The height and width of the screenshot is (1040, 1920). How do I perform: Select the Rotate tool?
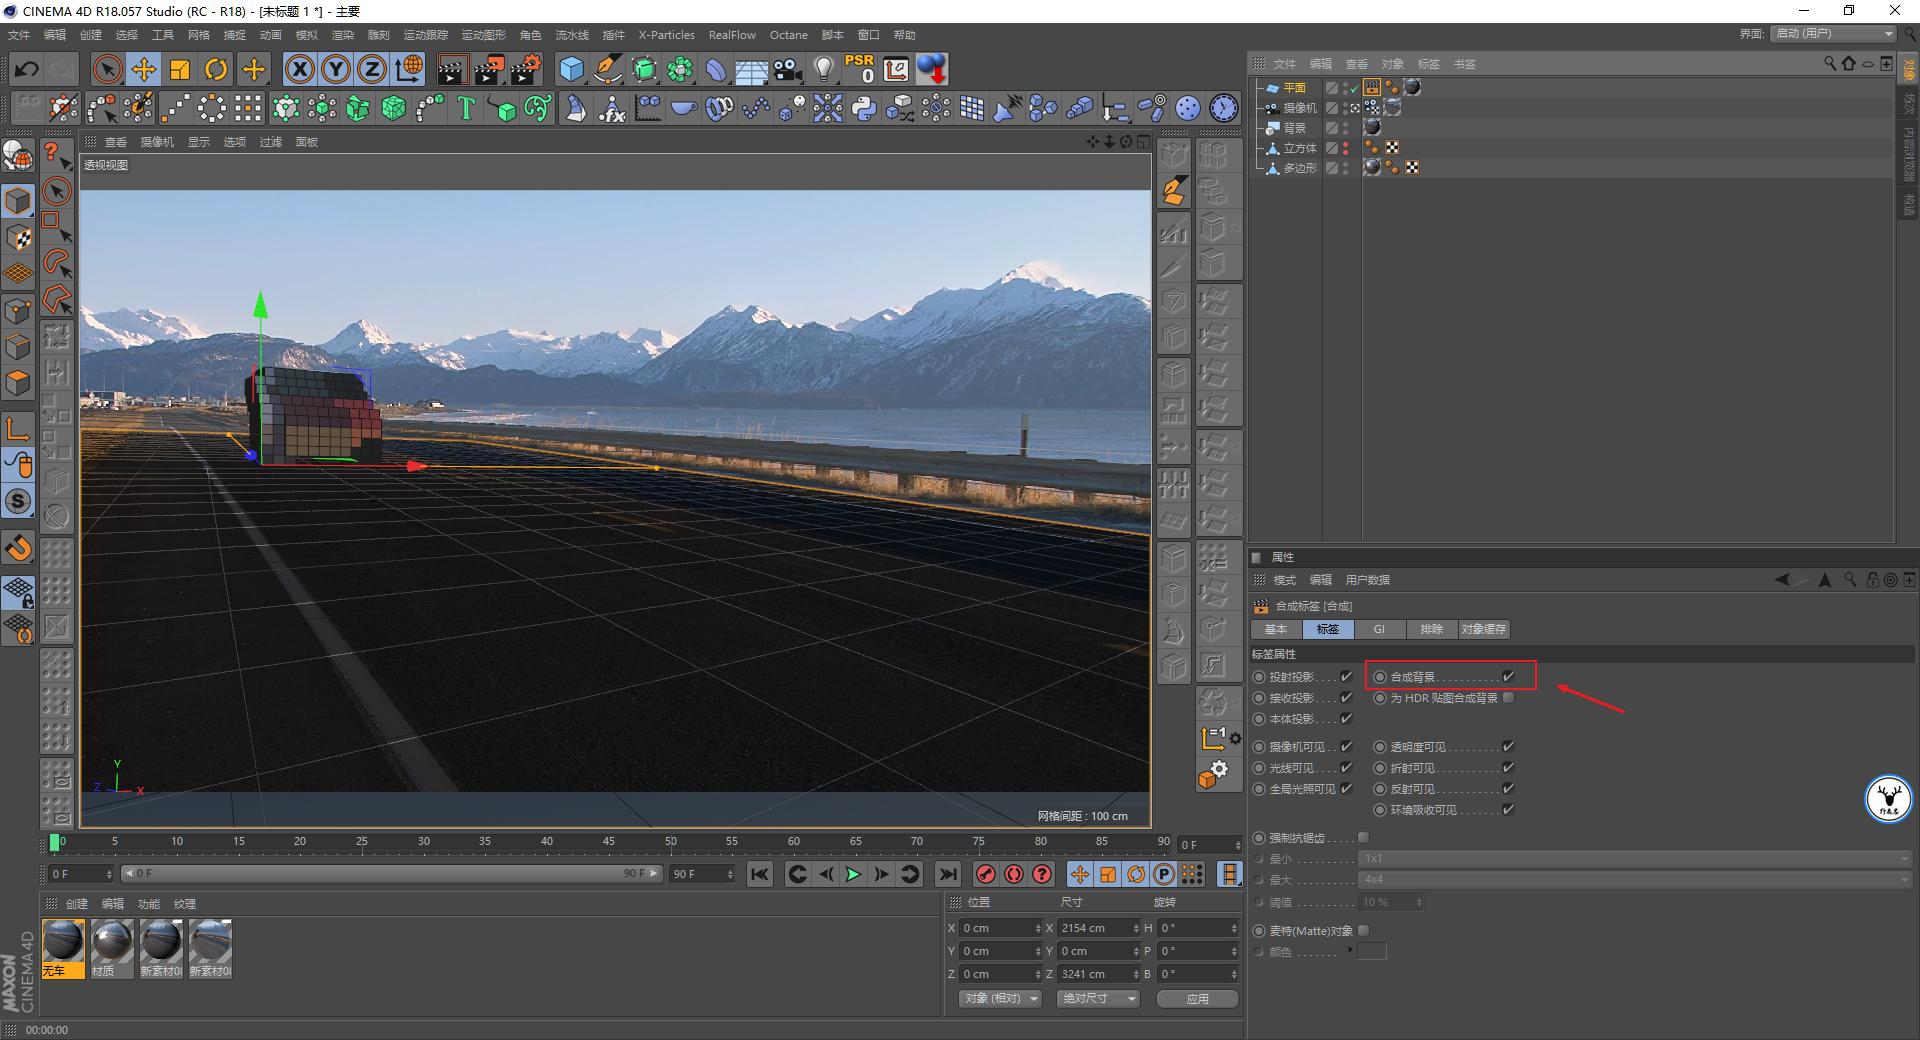tap(216, 69)
